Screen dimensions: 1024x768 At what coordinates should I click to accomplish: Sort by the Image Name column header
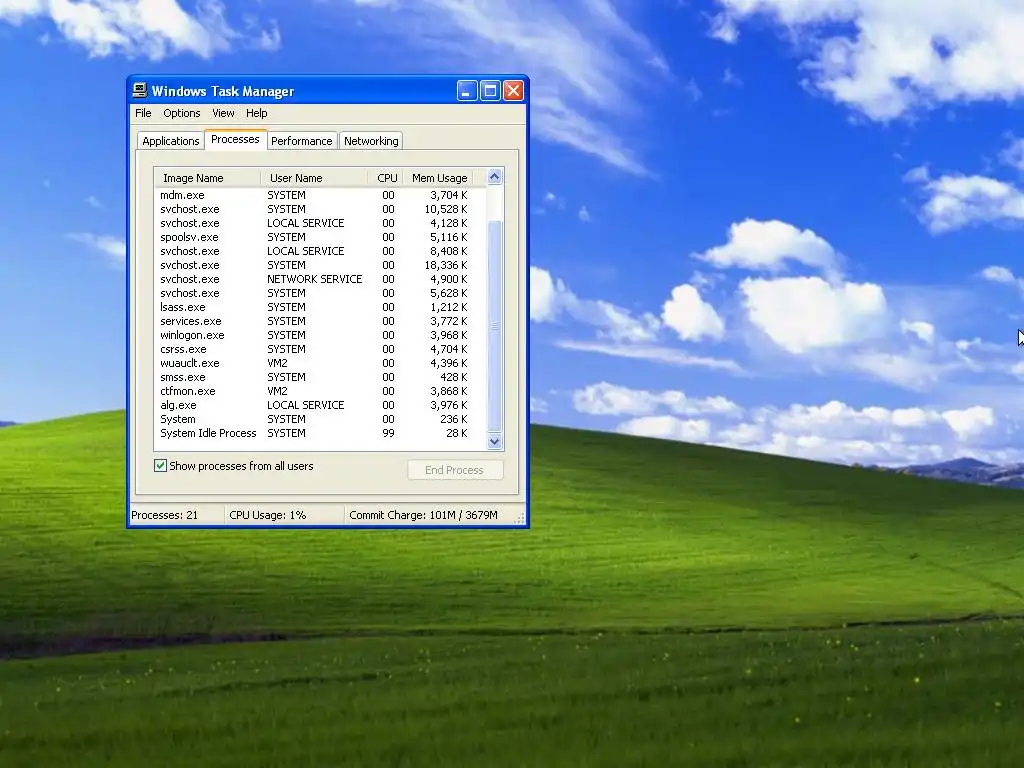pos(208,178)
